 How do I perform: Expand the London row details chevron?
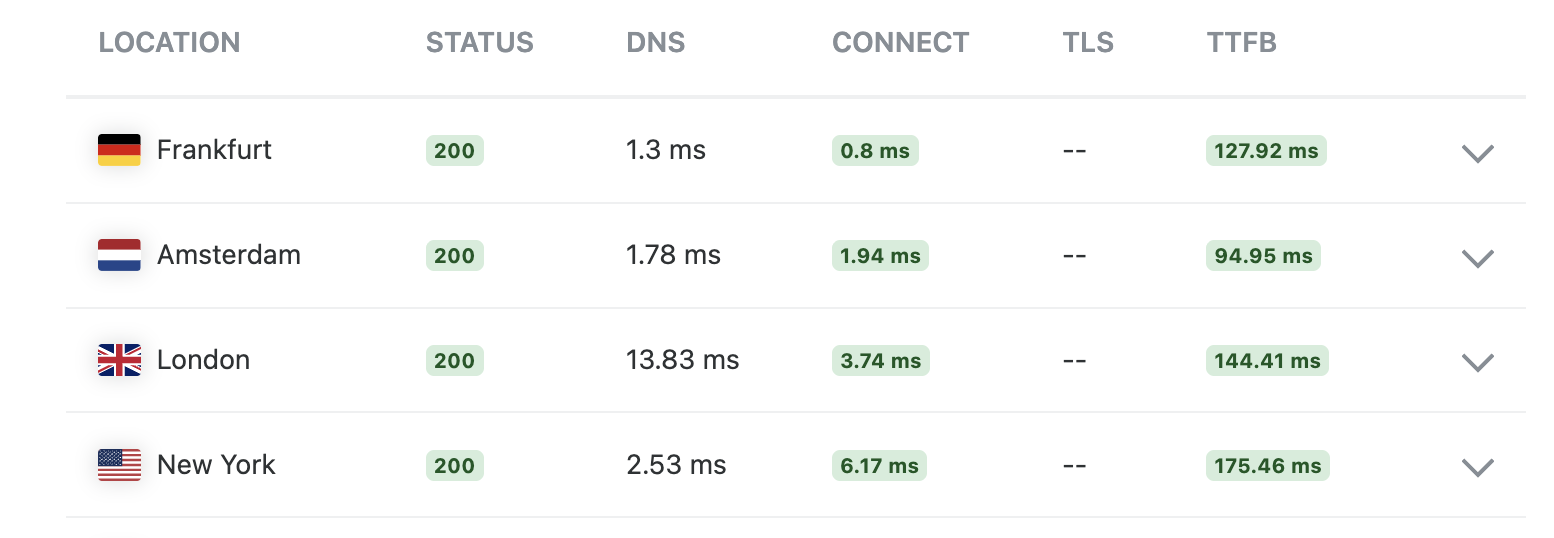tap(1477, 362)
